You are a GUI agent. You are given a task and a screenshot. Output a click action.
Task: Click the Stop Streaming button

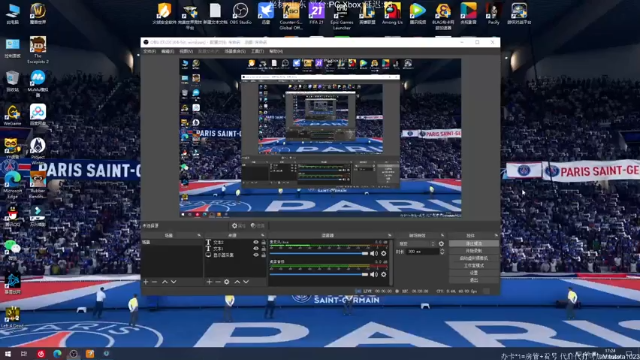coord(473,244)
